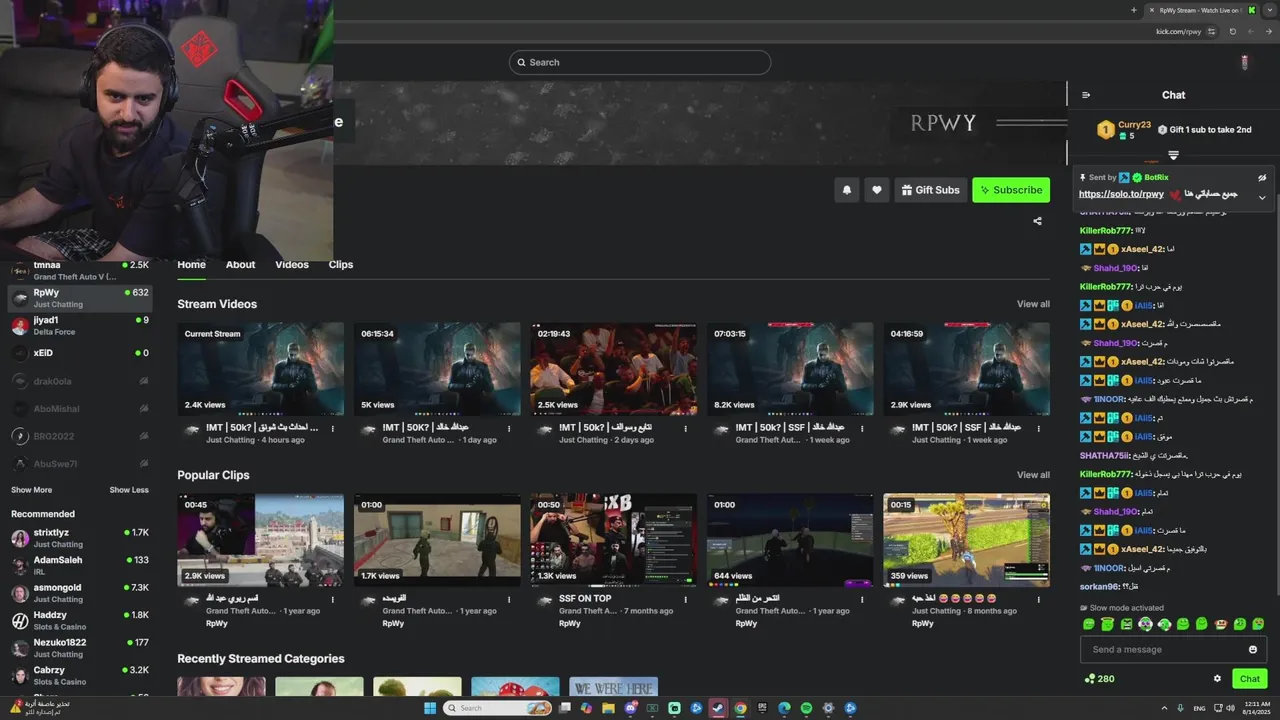Open the Gift Subs button
The image size is (1280, 720).
[930, 190]
